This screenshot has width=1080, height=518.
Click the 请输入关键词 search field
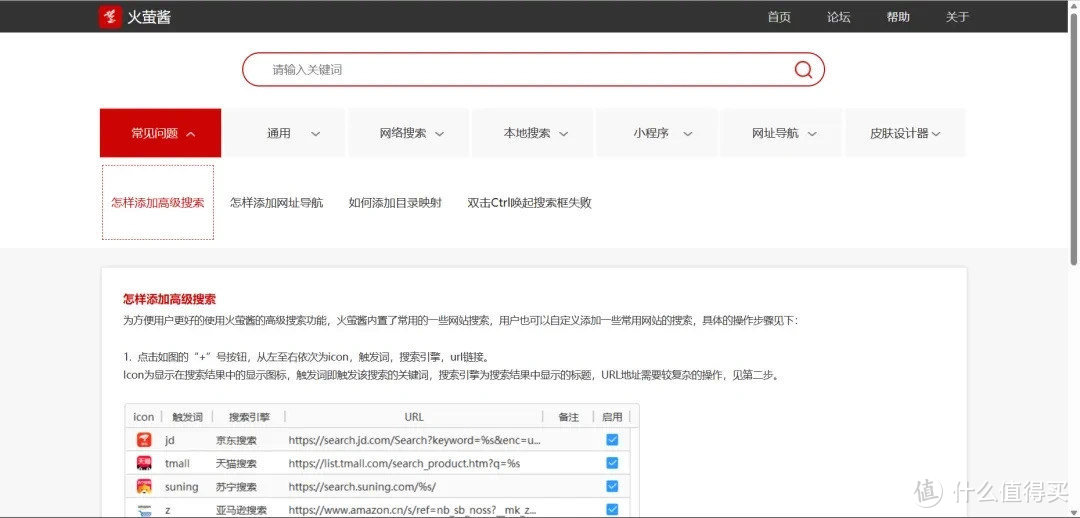click(533, 70)
